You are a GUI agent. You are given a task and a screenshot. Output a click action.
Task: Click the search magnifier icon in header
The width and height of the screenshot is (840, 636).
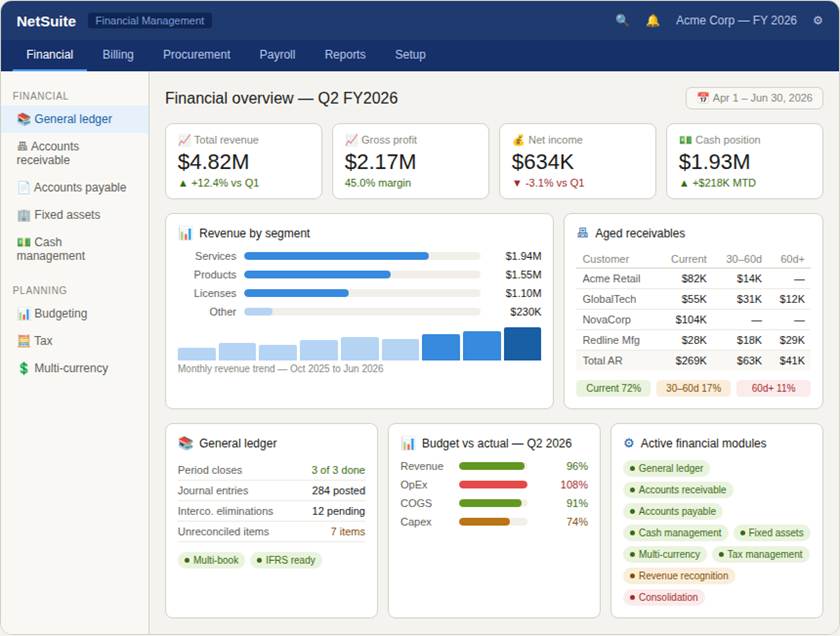click(x=621, y=20)
